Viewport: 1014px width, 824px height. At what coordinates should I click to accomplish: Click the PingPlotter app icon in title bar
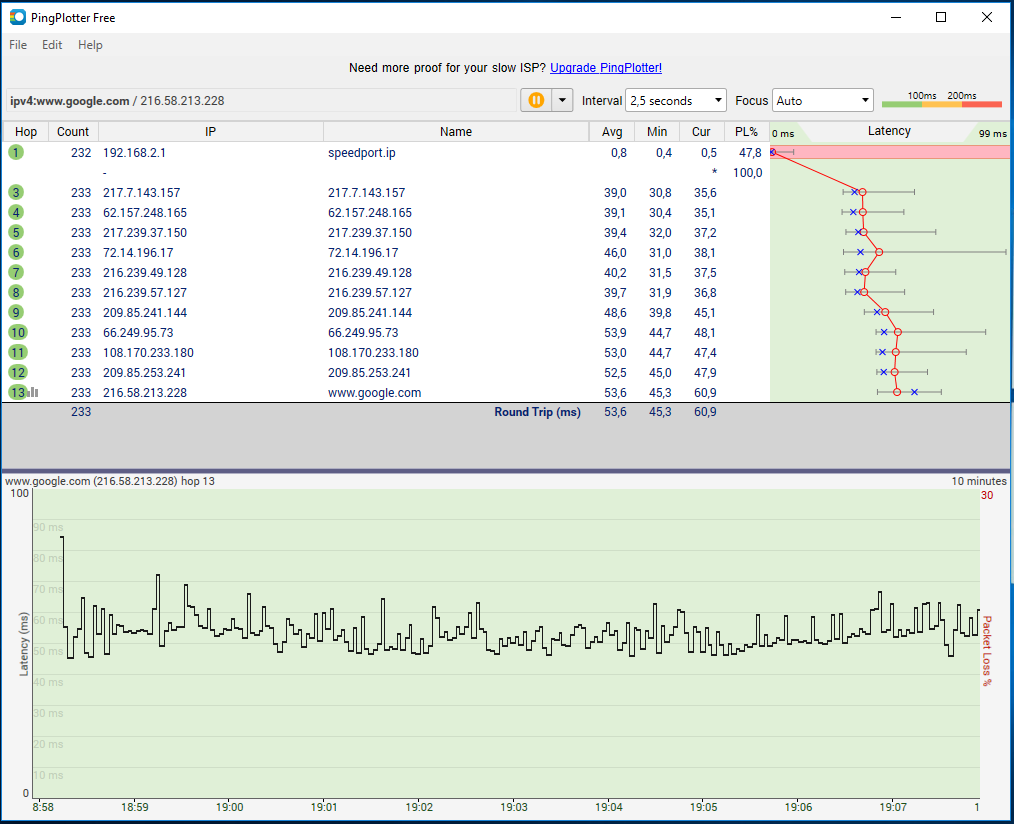(17, 17)
